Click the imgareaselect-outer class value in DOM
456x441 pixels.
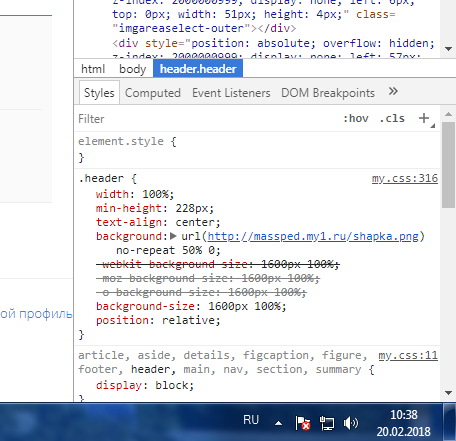(181, 28)
